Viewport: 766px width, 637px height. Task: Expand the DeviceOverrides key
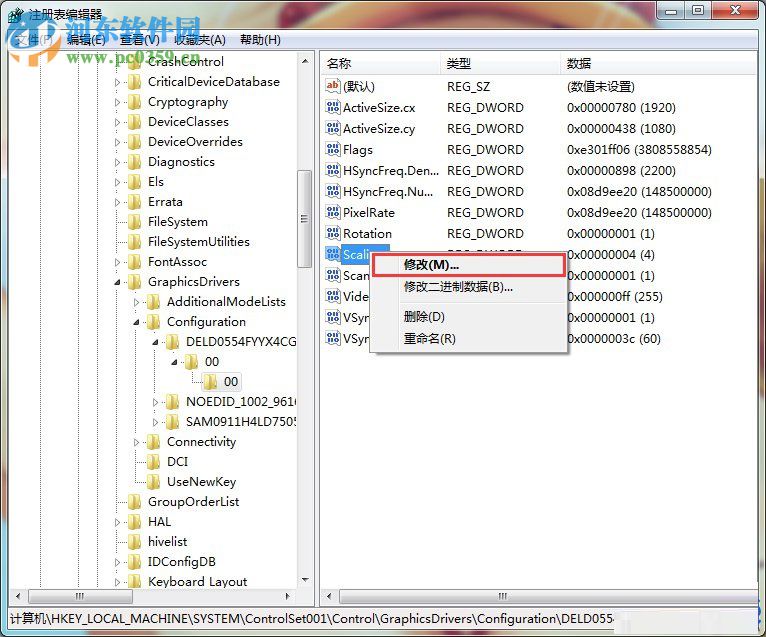tap(117, 143)
